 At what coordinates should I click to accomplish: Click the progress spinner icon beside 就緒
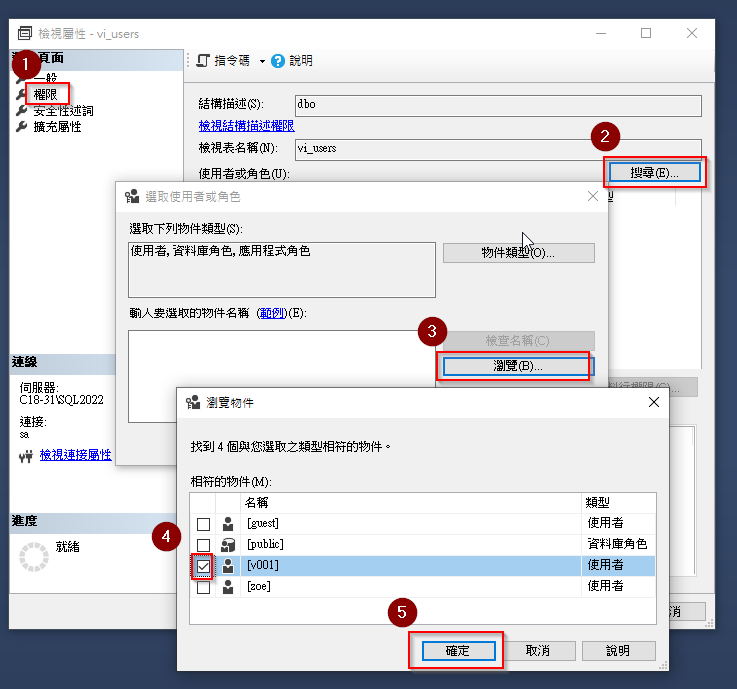click(34, 557)
